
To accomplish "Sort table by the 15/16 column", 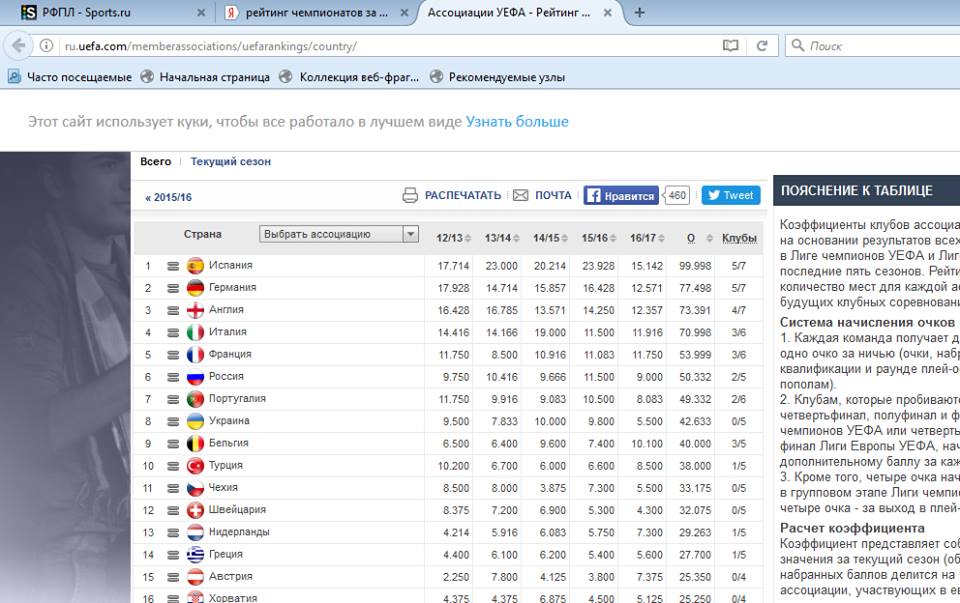I will pos(598,238).
